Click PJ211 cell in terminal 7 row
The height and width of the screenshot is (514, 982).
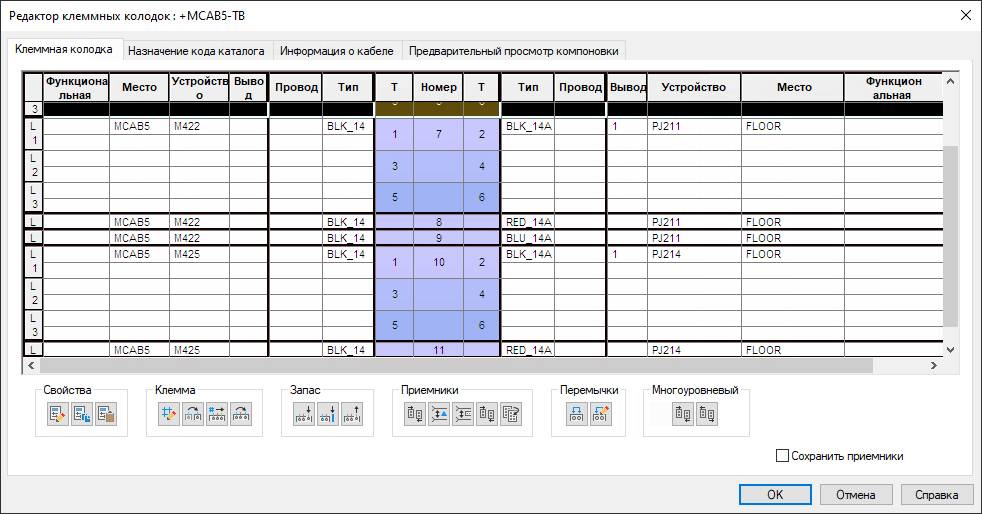694,126
